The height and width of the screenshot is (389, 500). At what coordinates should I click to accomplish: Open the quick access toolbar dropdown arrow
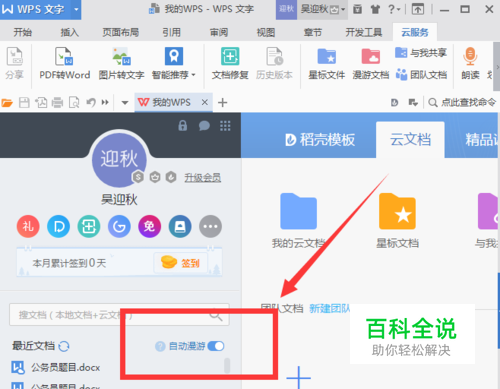pyautogui.click(x=125, y=103)
